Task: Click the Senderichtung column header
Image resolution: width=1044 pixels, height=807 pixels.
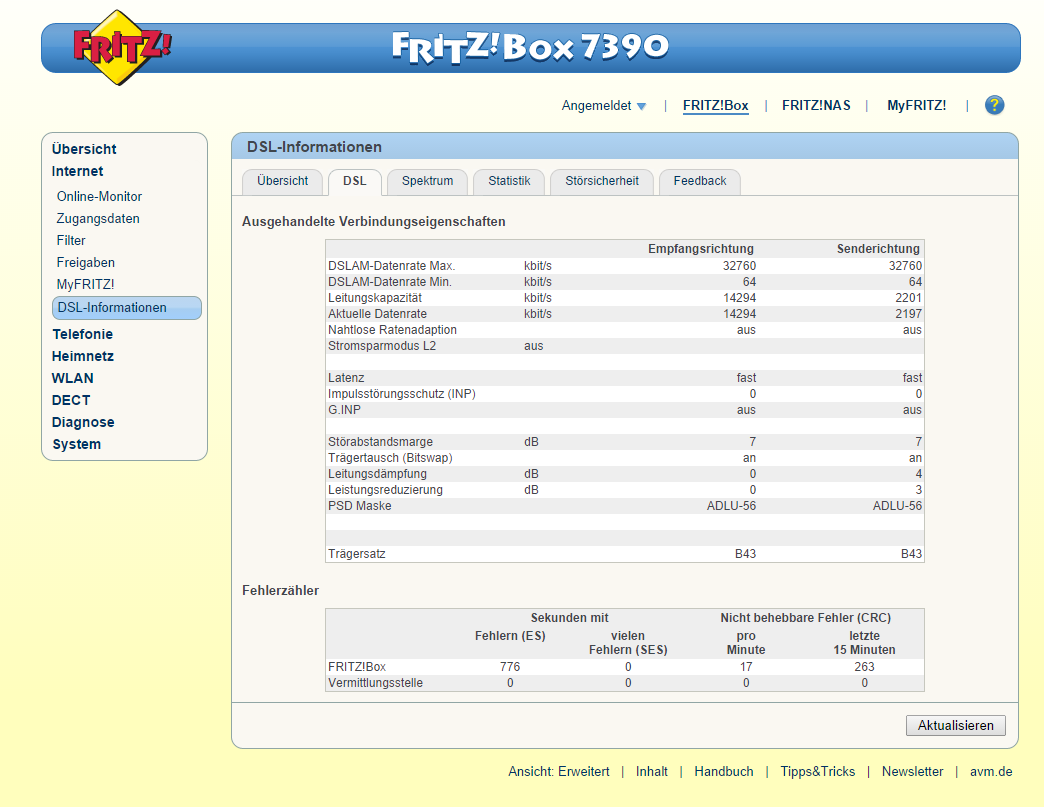Action: [878, 249]
